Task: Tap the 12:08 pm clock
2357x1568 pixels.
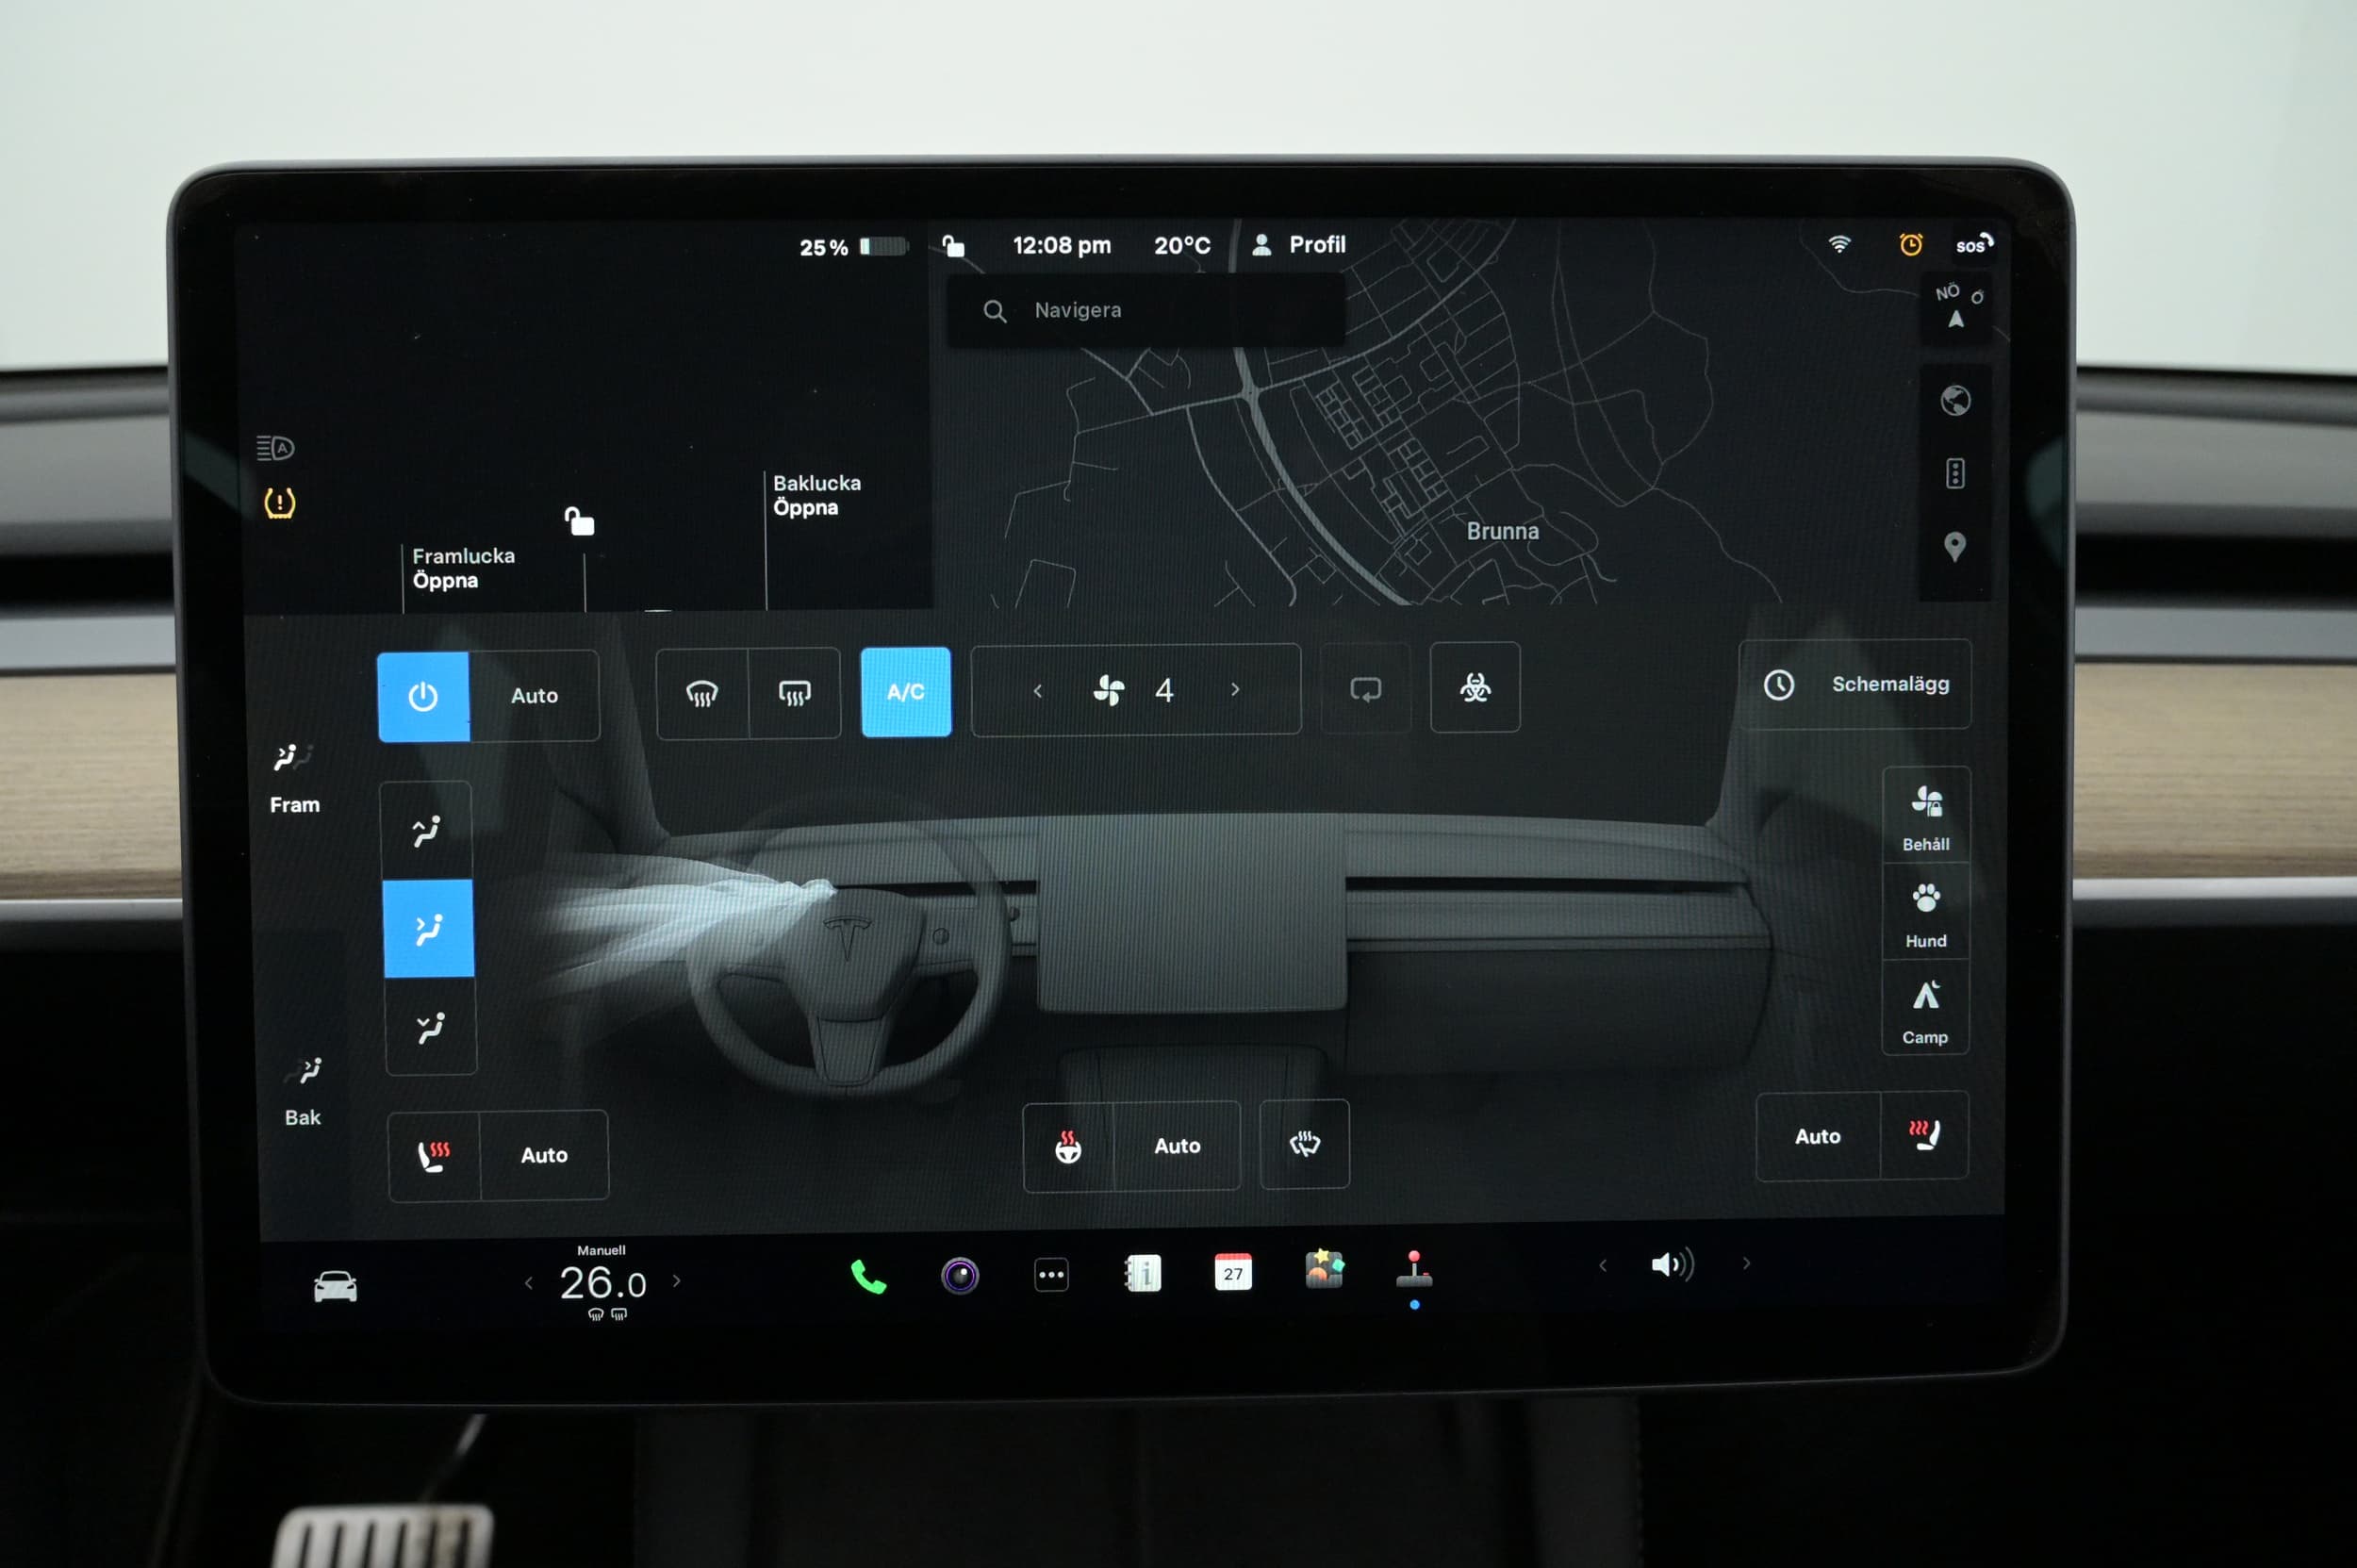Action: click(x=1061, y=246)
